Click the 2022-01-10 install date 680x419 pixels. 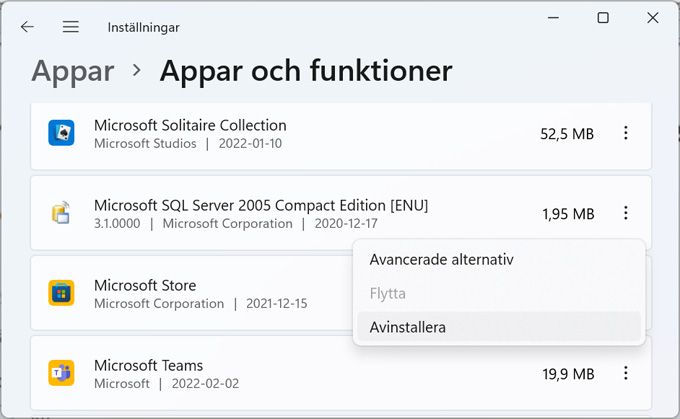(x=250, y=144)
